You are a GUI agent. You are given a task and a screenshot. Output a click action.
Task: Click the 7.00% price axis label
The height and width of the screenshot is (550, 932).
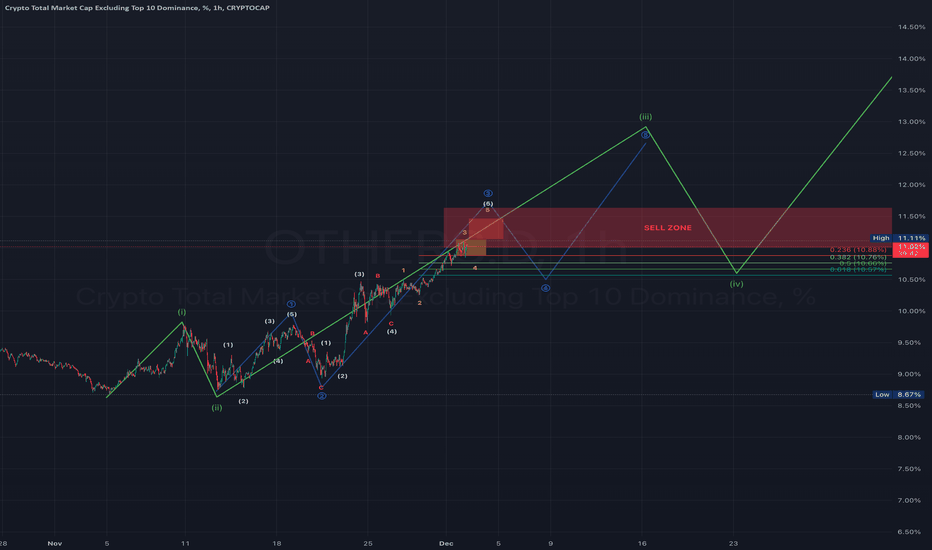911,501
